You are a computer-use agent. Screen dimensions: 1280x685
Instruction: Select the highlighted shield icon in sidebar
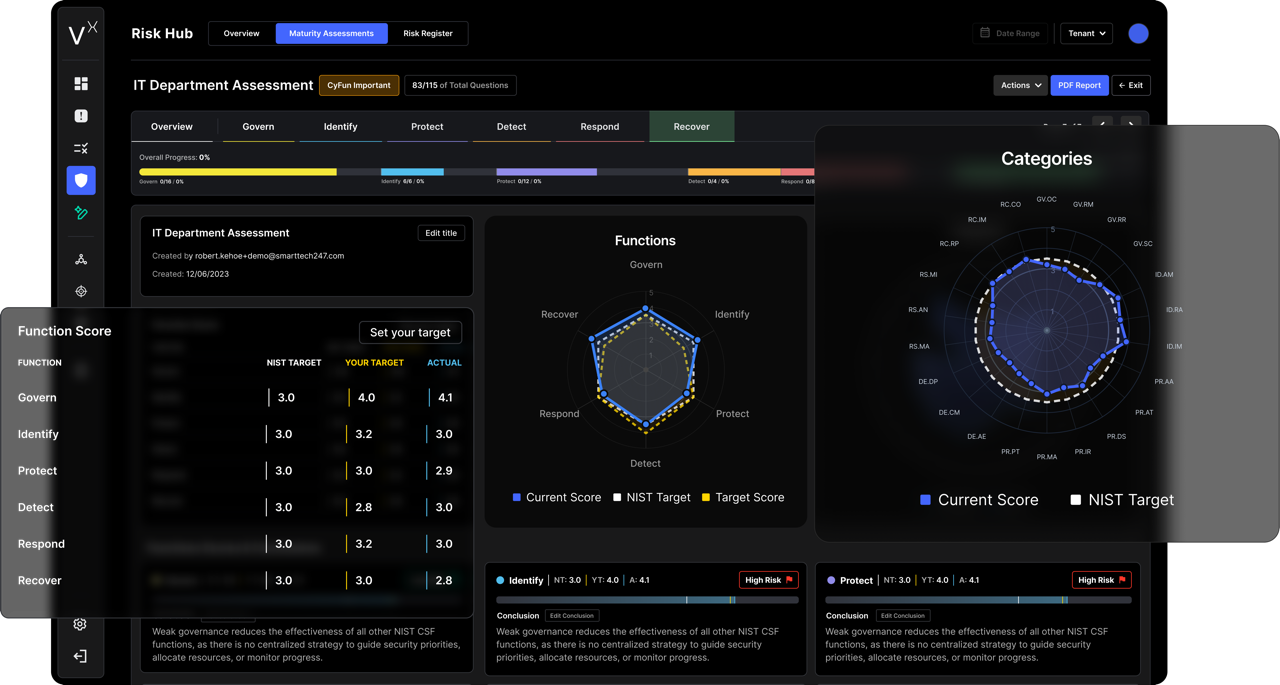[x=81, y=180]
